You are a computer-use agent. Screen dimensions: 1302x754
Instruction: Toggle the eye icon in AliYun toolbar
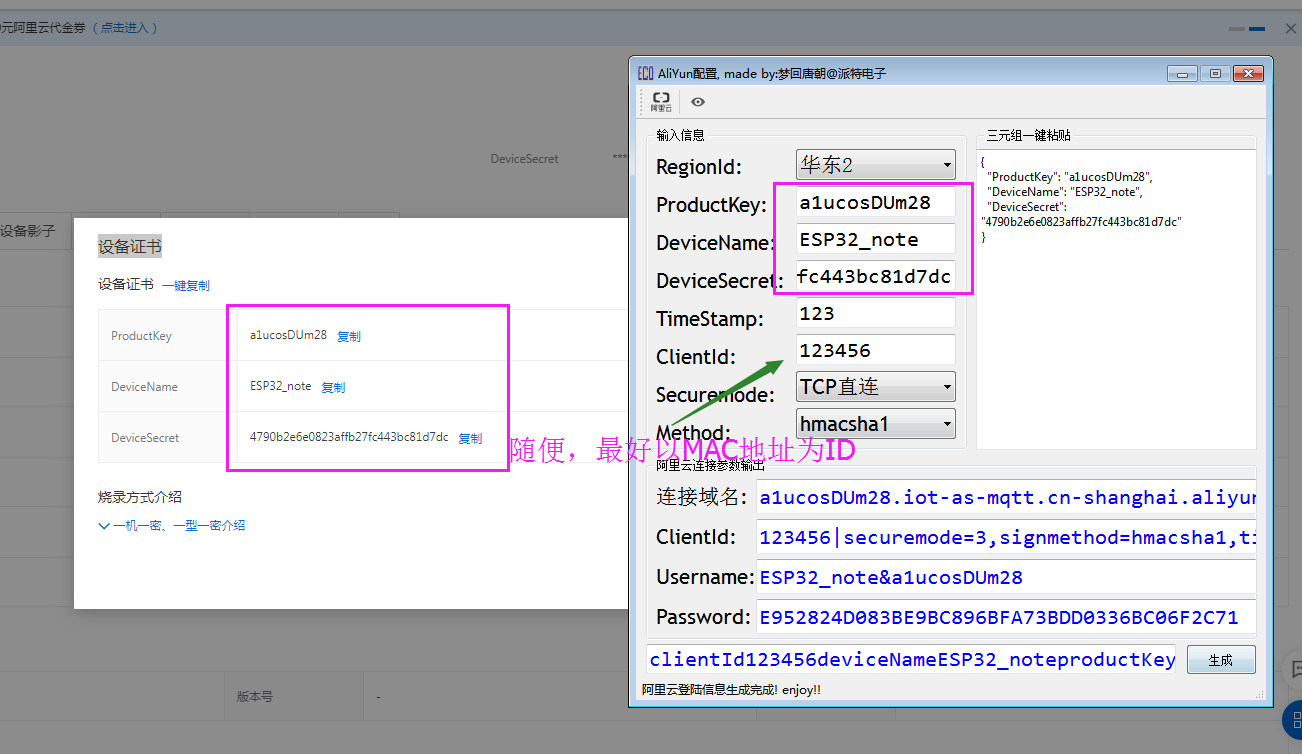point(698,101)
